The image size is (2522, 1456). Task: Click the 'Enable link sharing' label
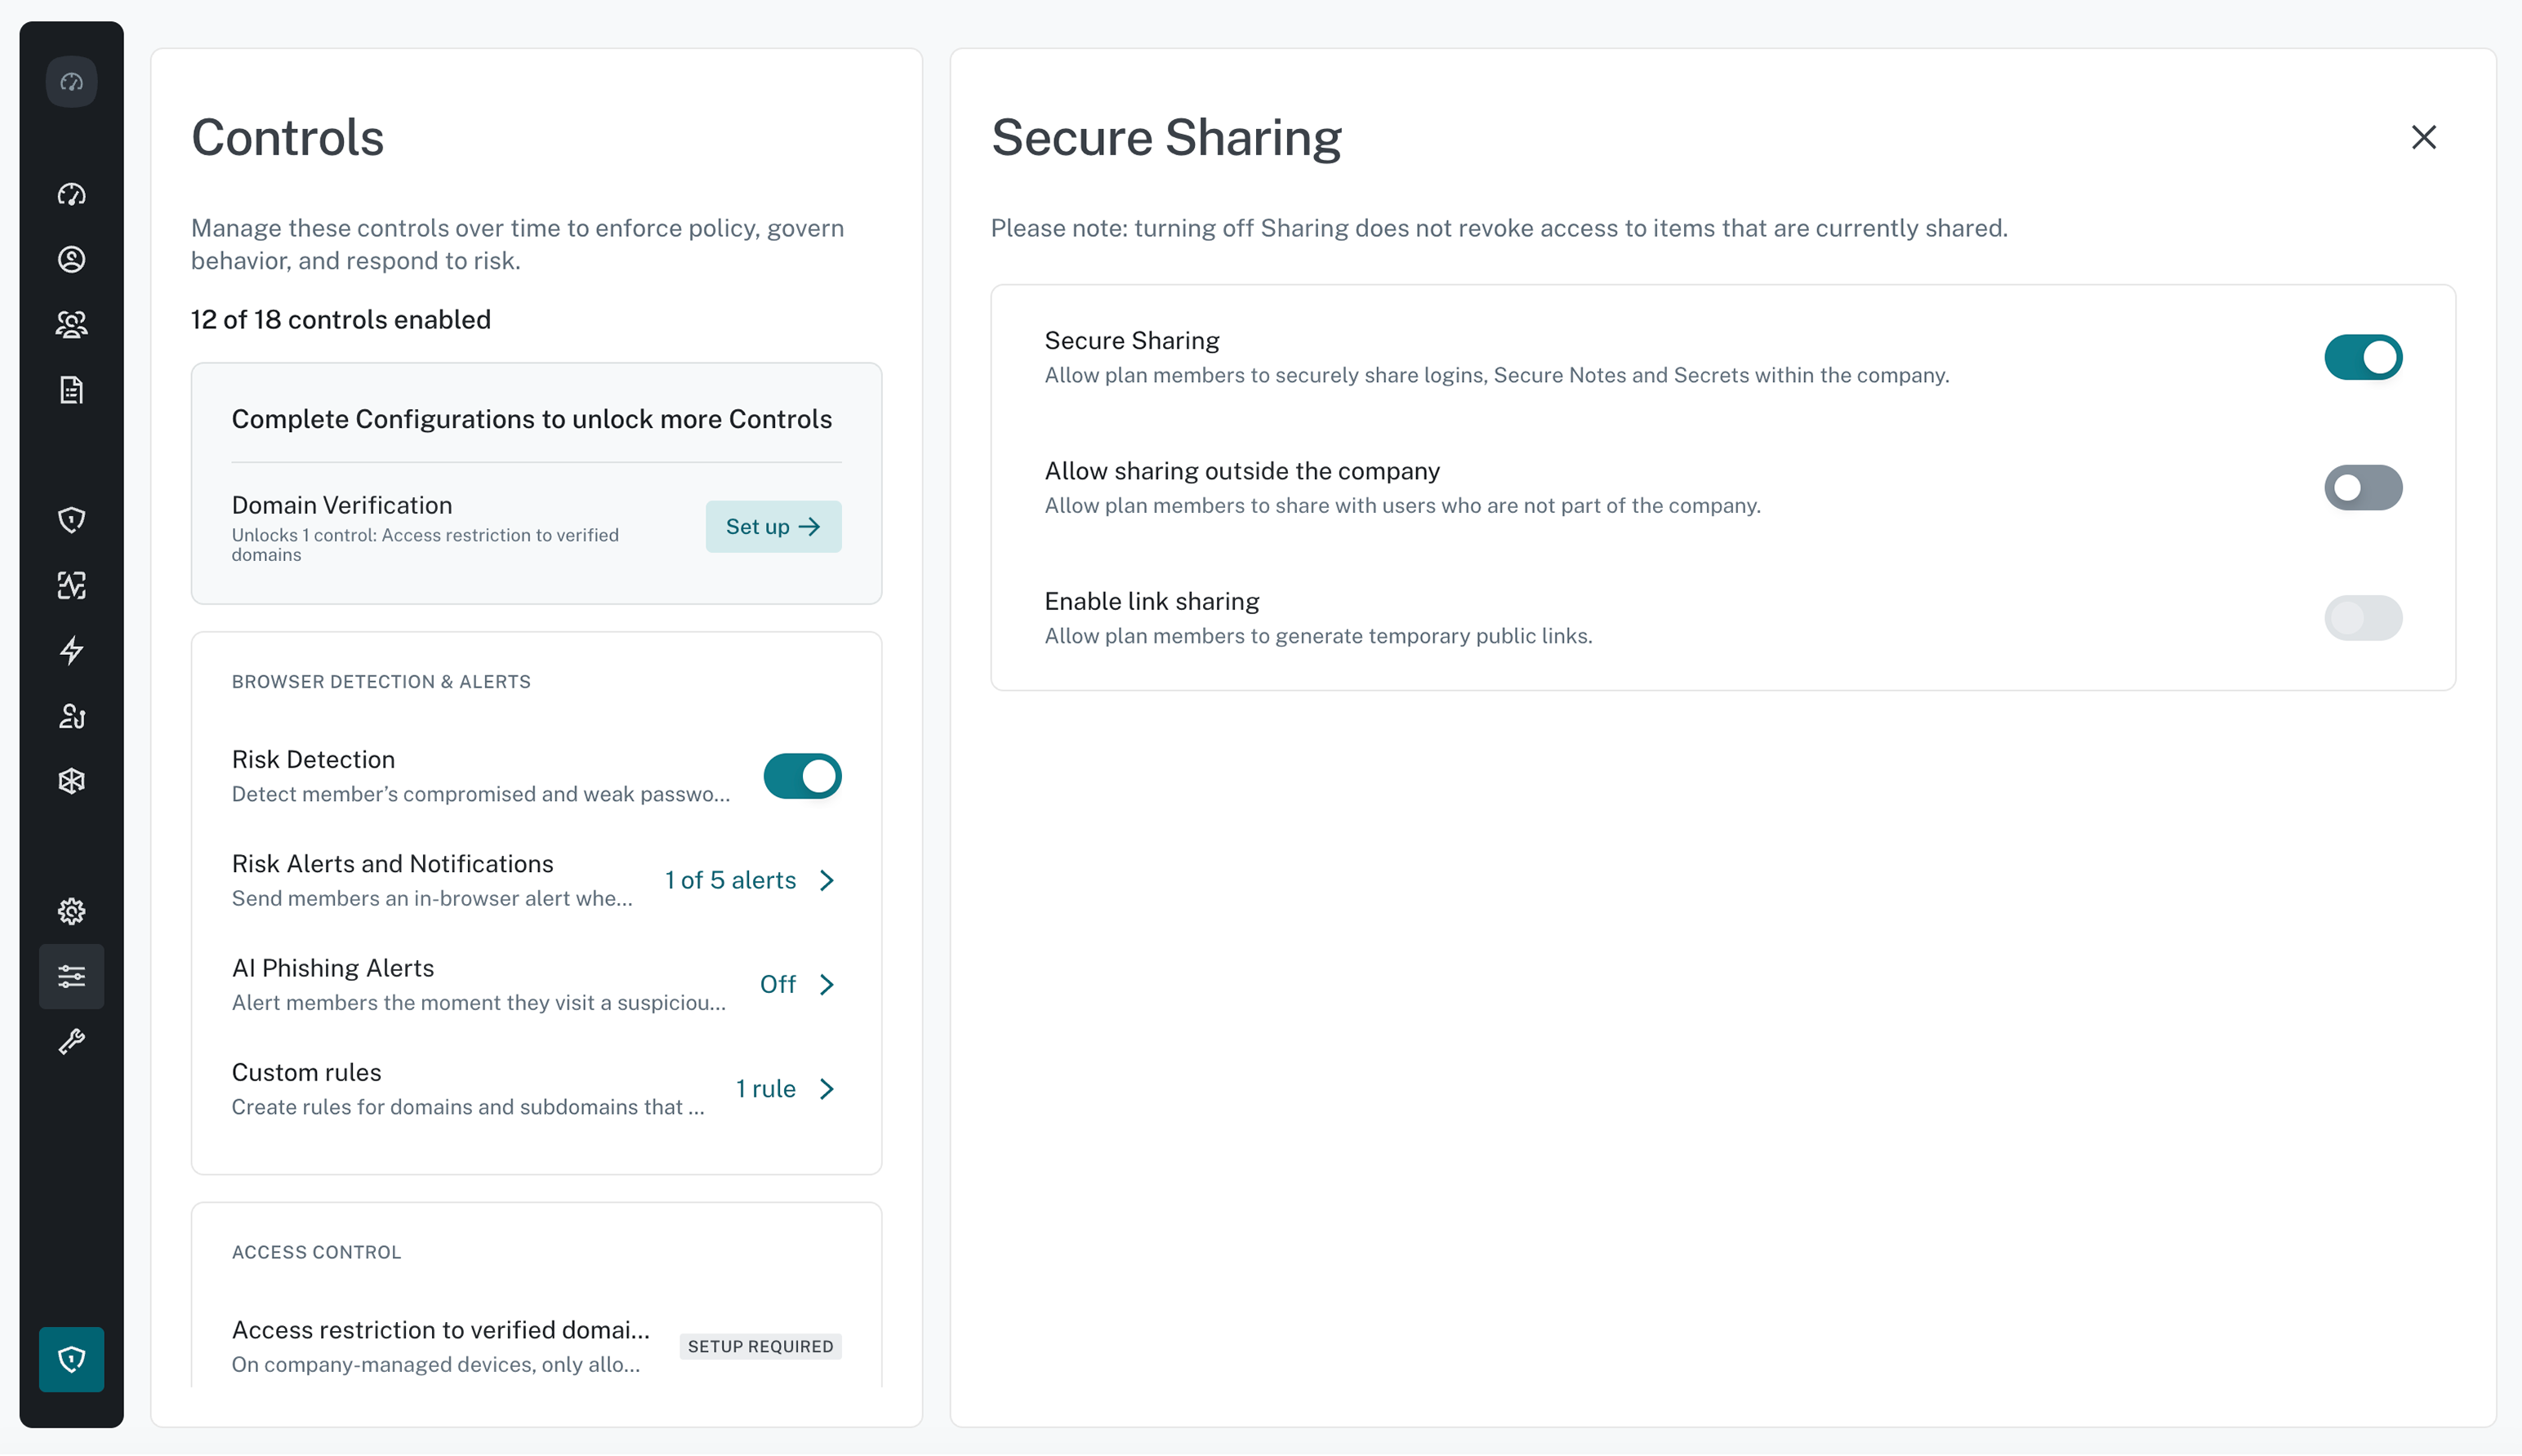coord(1152,601)
